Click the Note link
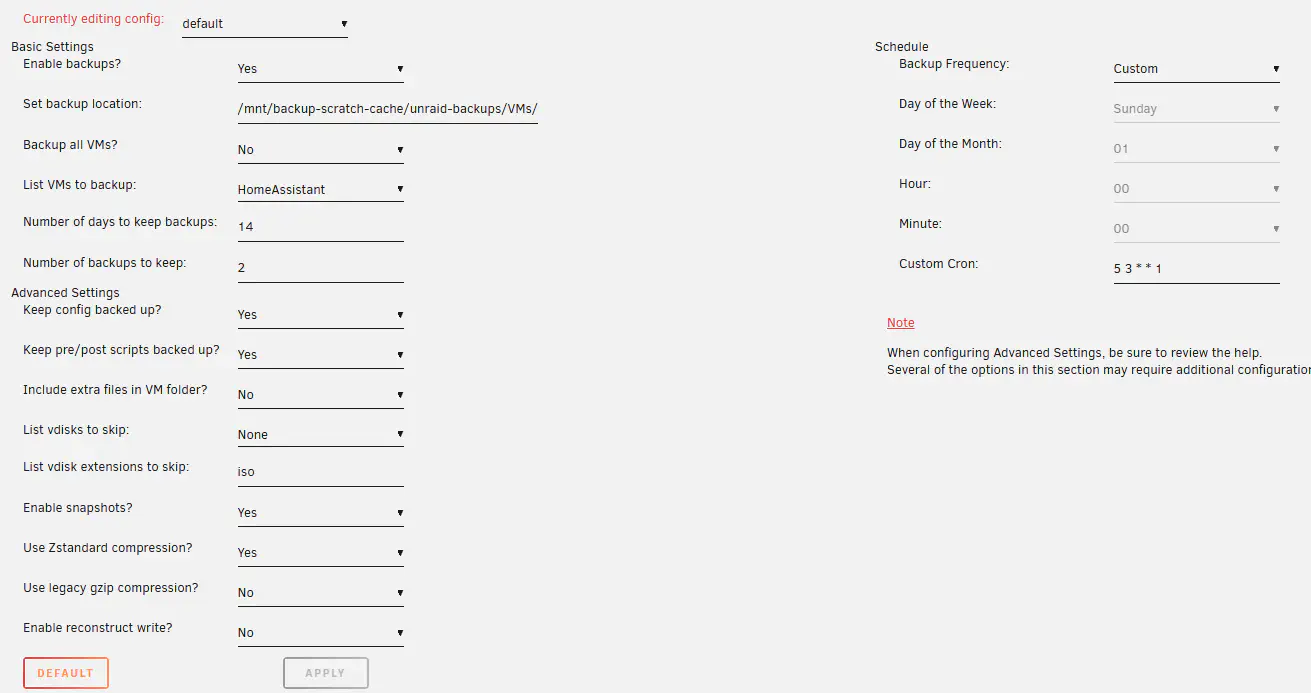This screenshot has height=693, width=1311. click(x=899, y=322)
